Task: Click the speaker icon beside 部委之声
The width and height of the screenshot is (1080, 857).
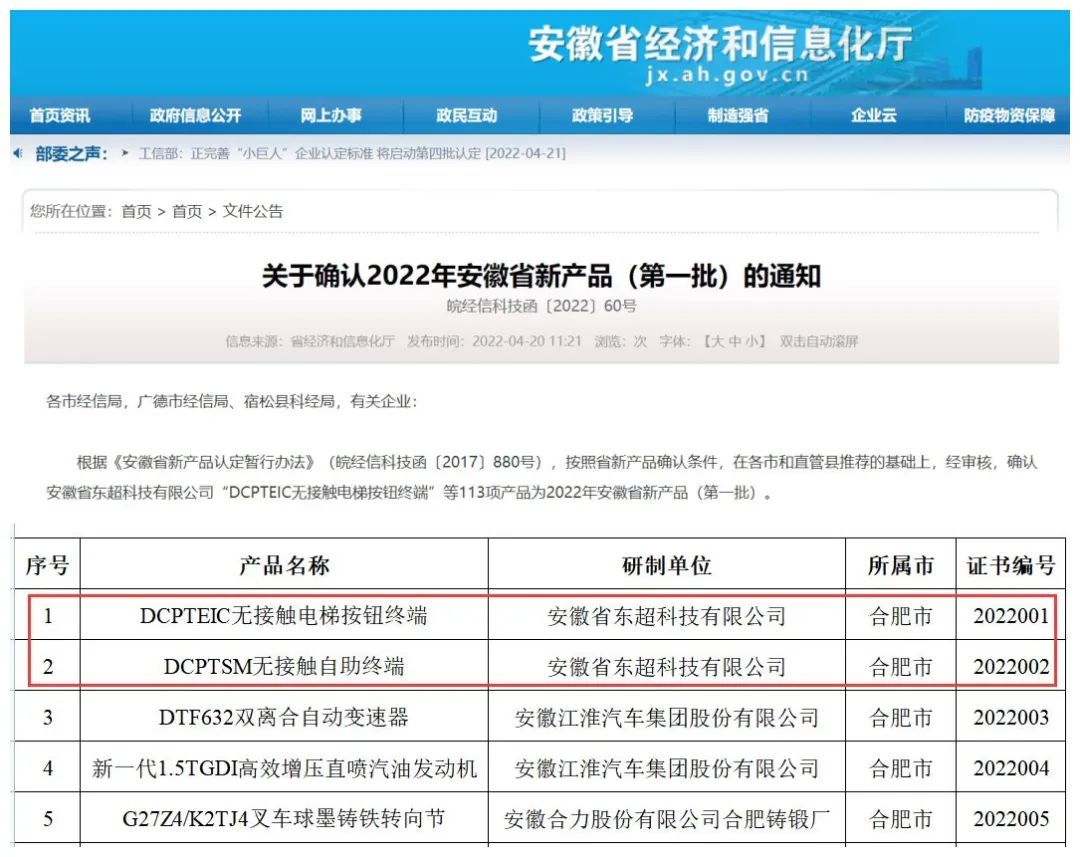Action: coord(19,153)
